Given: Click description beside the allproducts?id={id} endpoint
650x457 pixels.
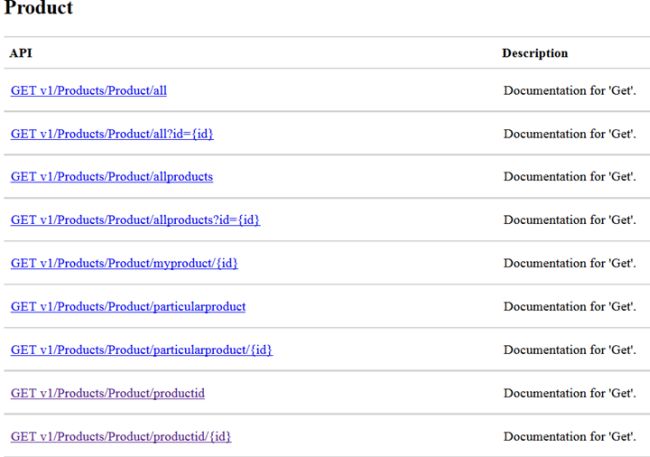Looking at the screenshot, I should click(x=569, y=220).
